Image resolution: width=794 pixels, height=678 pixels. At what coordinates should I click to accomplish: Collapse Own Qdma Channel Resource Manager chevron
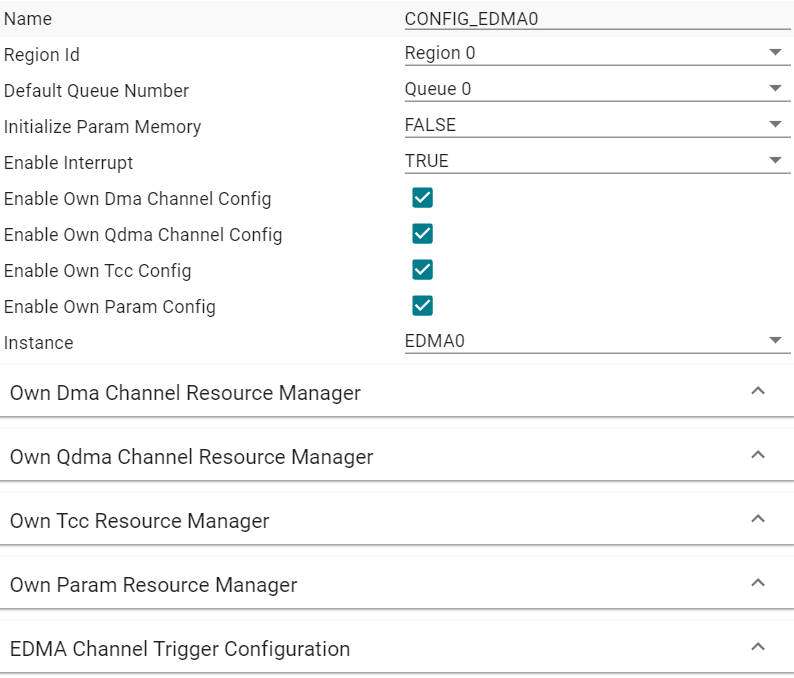[x=758, y=455]
